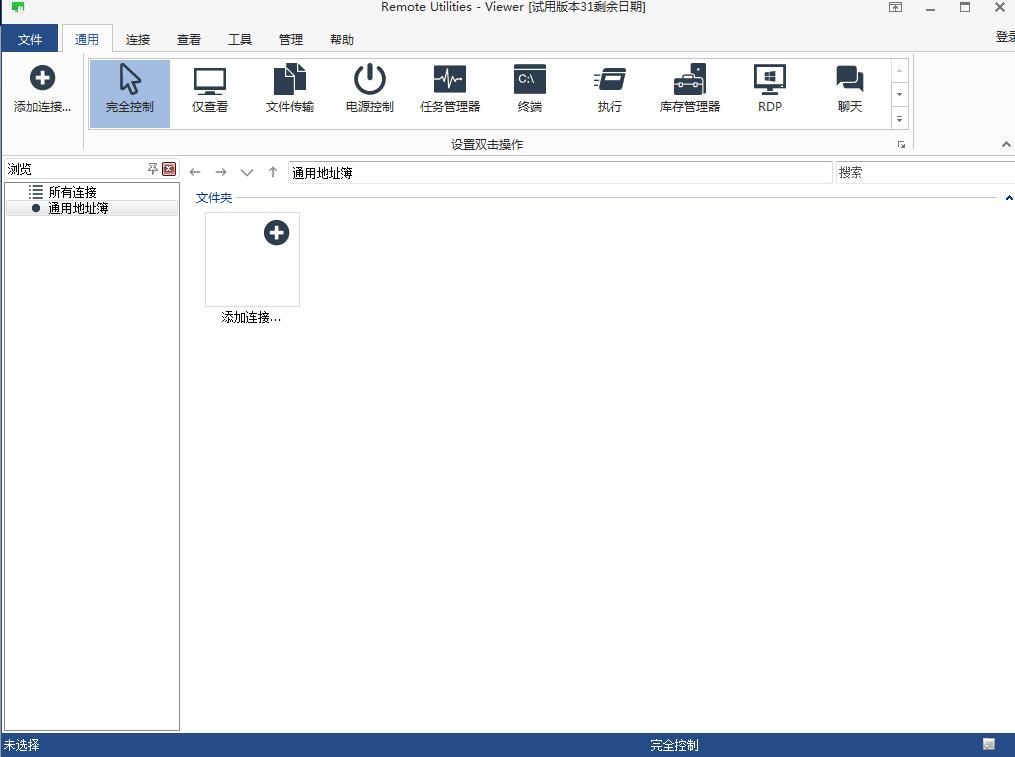The width and height of the screenshot is (1015, 757).
Task: Click the 添加连接 button in the ribbon
Action: [x=42, y=90]
